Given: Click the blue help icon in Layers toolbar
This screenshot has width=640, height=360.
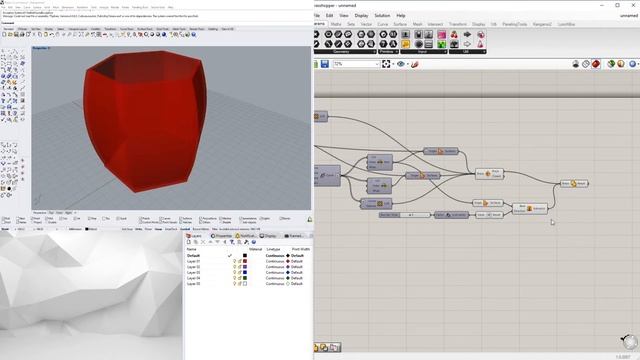Looking at the screenshot, I should [253, 242].
